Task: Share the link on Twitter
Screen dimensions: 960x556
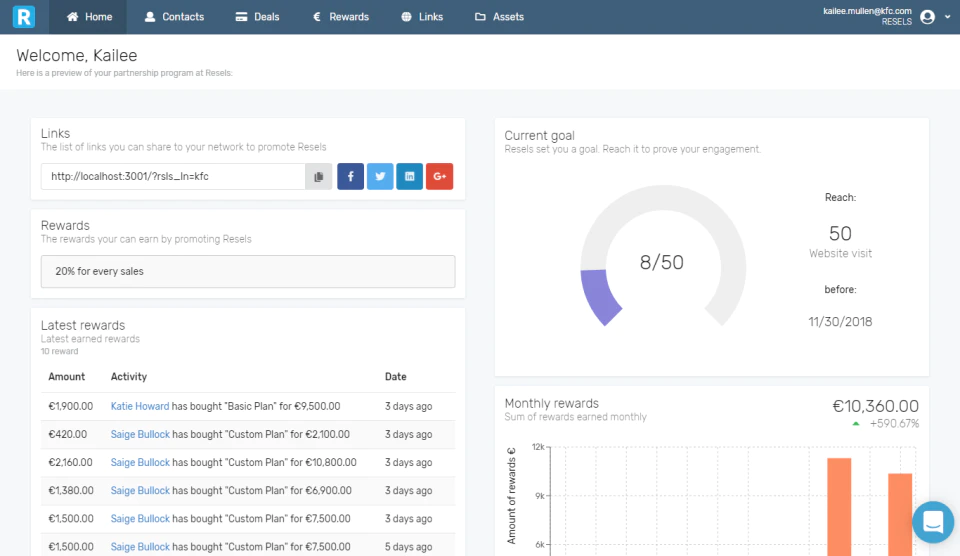Action: point(380,176)
